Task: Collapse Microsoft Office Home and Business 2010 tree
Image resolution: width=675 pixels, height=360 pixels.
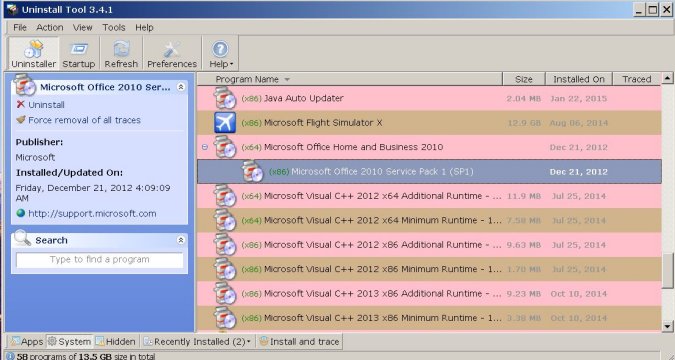Action: tap(205, 147)
